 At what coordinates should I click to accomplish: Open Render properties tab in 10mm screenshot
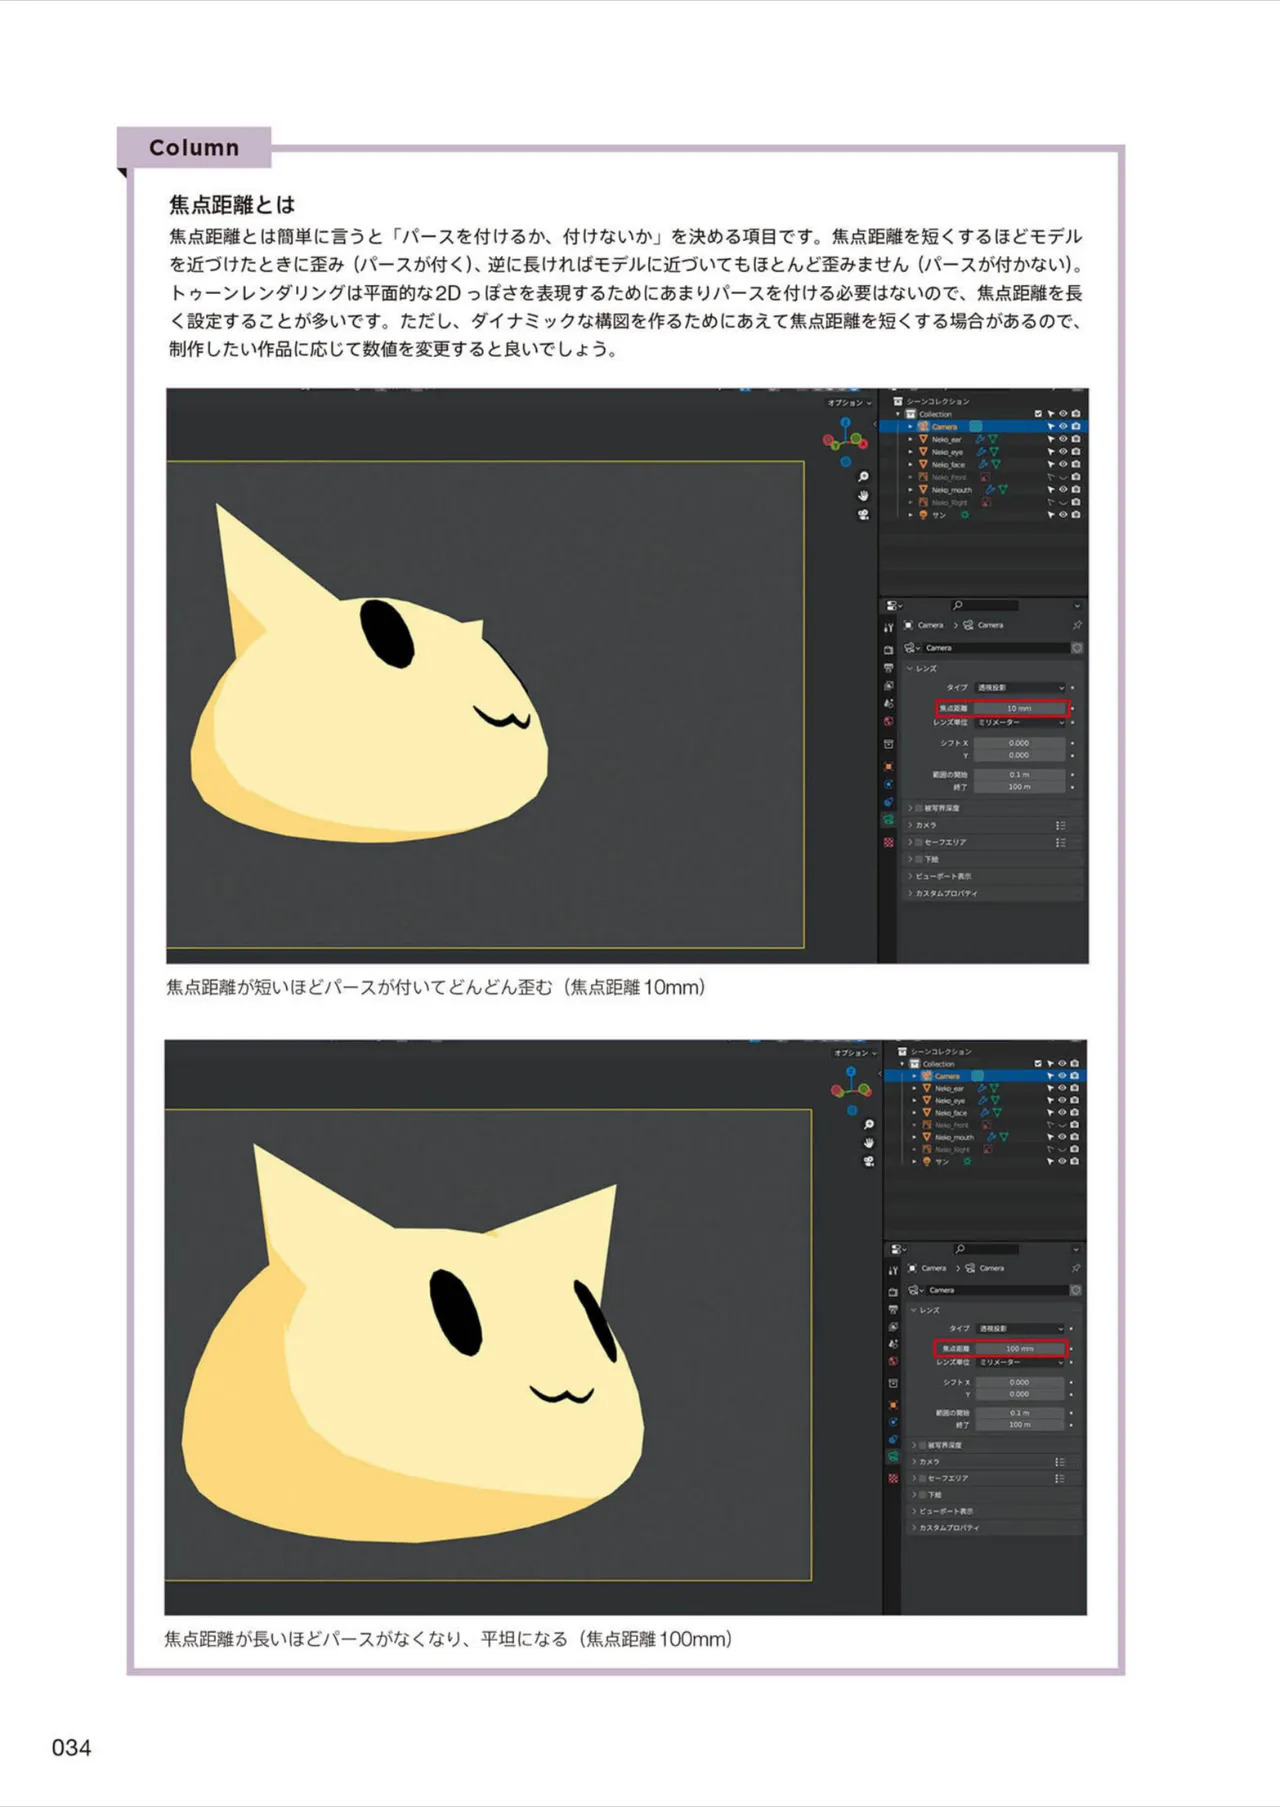(888, 649)
